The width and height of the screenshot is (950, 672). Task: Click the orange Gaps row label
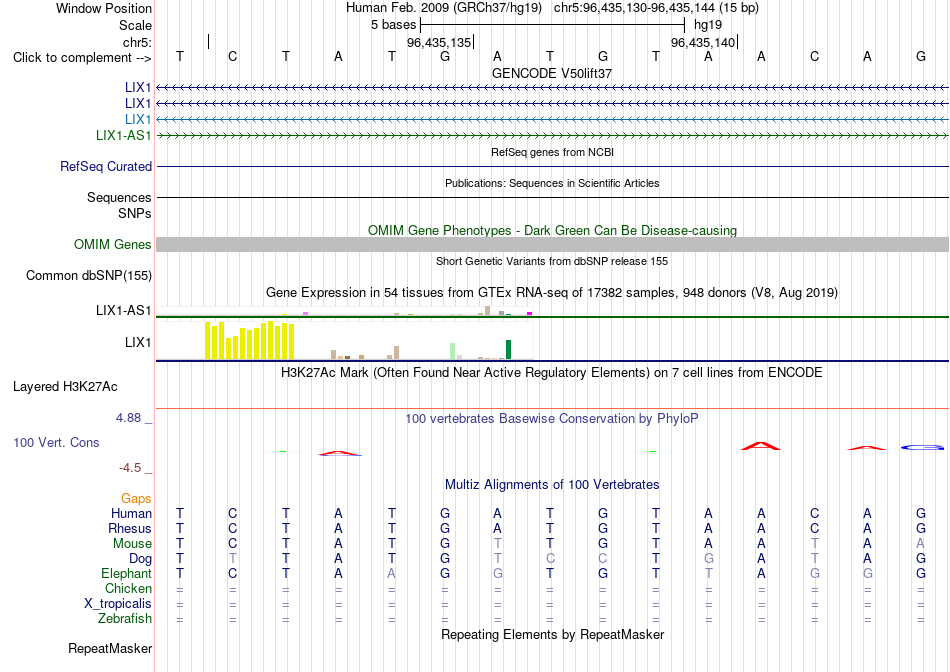[x=136, y=498]
